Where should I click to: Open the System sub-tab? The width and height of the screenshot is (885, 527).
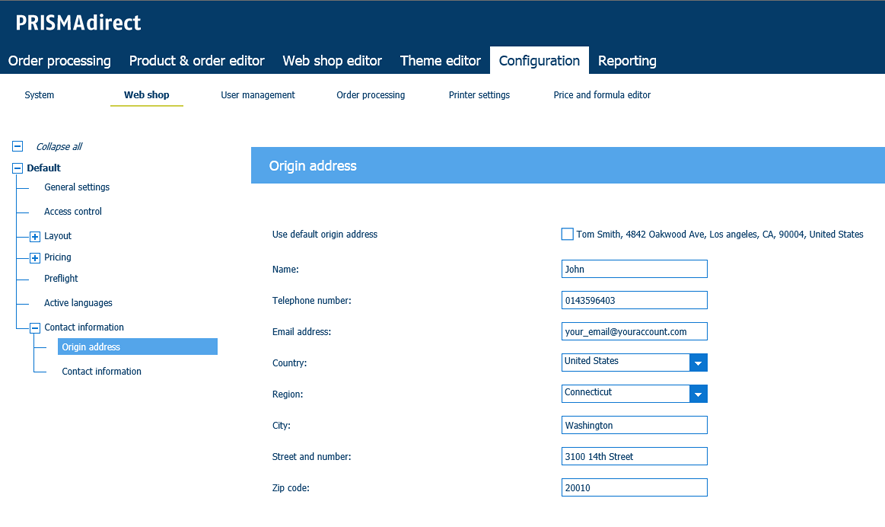[x=39, y=95]
